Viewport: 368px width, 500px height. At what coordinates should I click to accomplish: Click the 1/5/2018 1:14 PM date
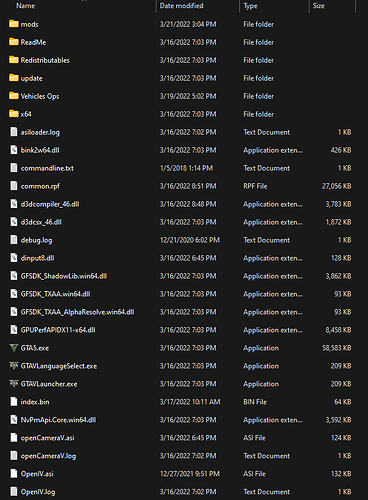(186, 168)
